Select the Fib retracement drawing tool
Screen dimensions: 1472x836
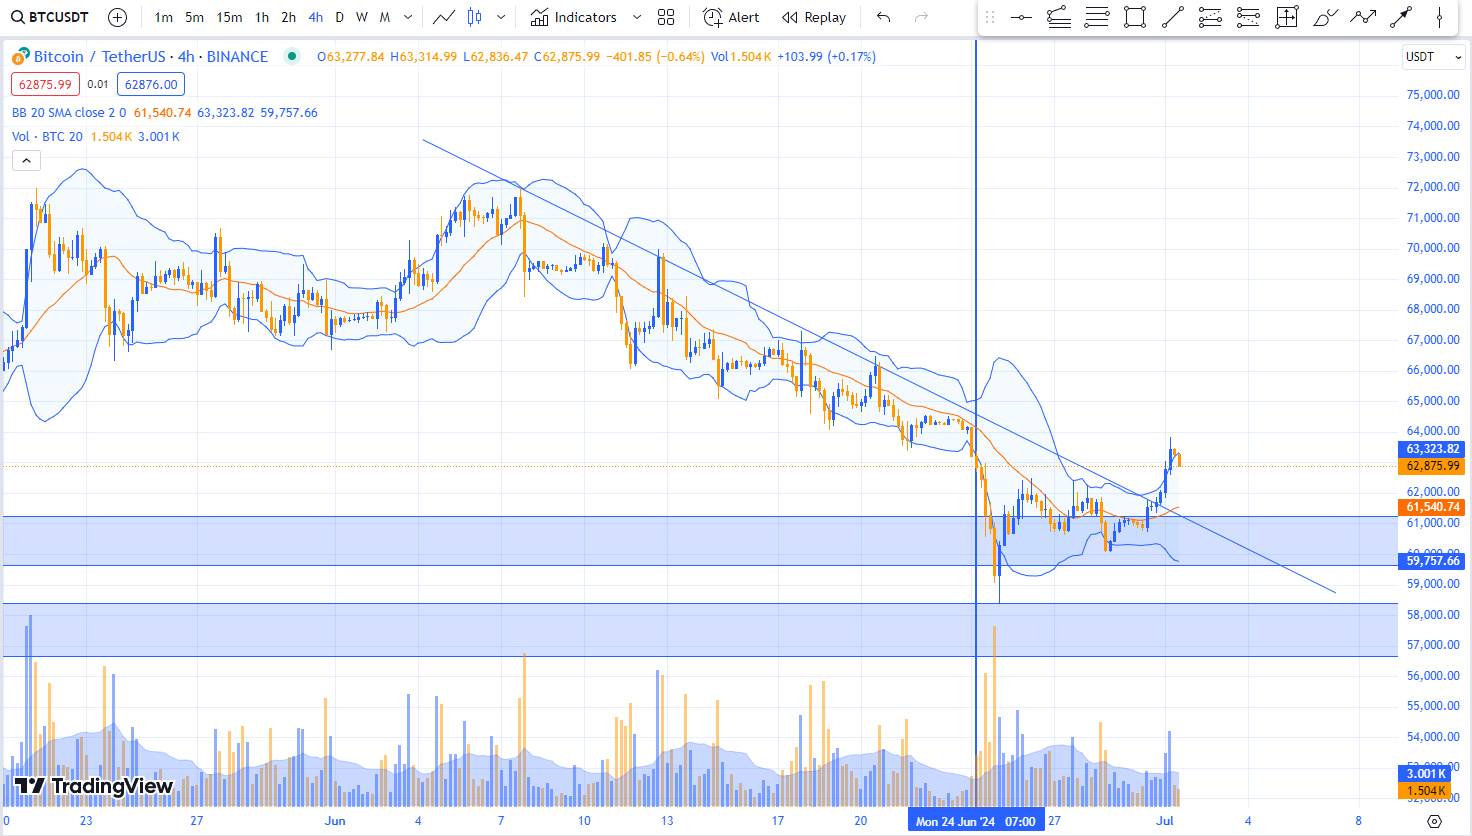point(1097,17)
